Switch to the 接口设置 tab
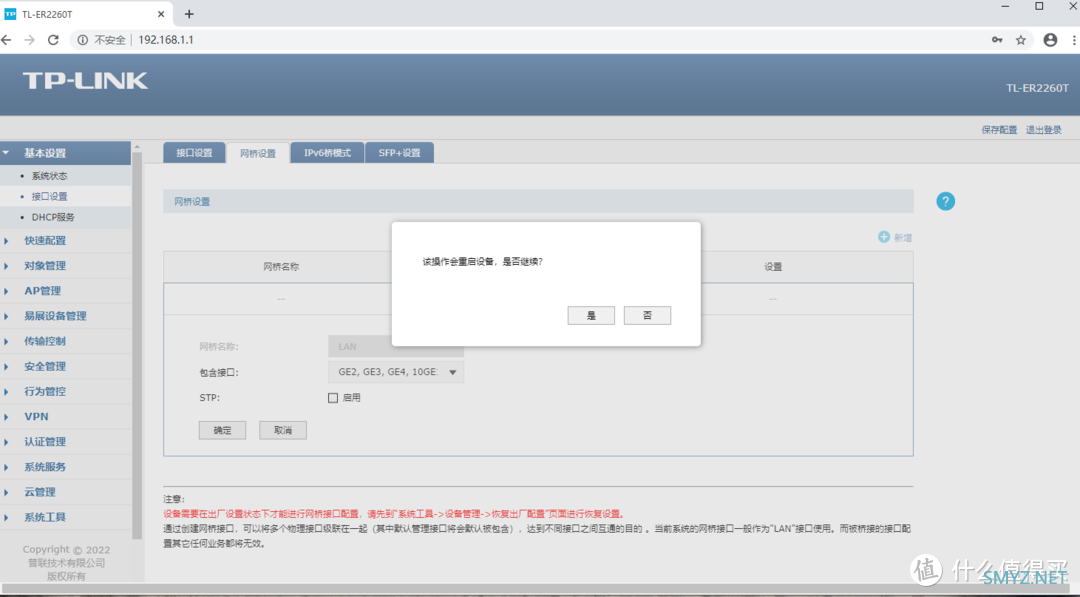The height and width of the screenshot is (597, 1080). click(194, 153)
